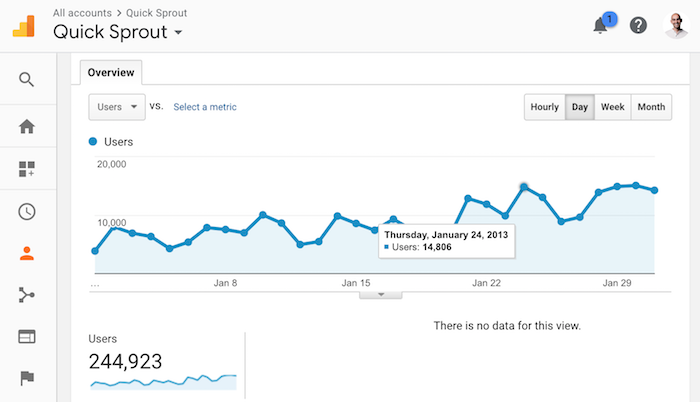Click the Google Analytics logo
The width and height of the screenshot is (700, 402).
24,26
